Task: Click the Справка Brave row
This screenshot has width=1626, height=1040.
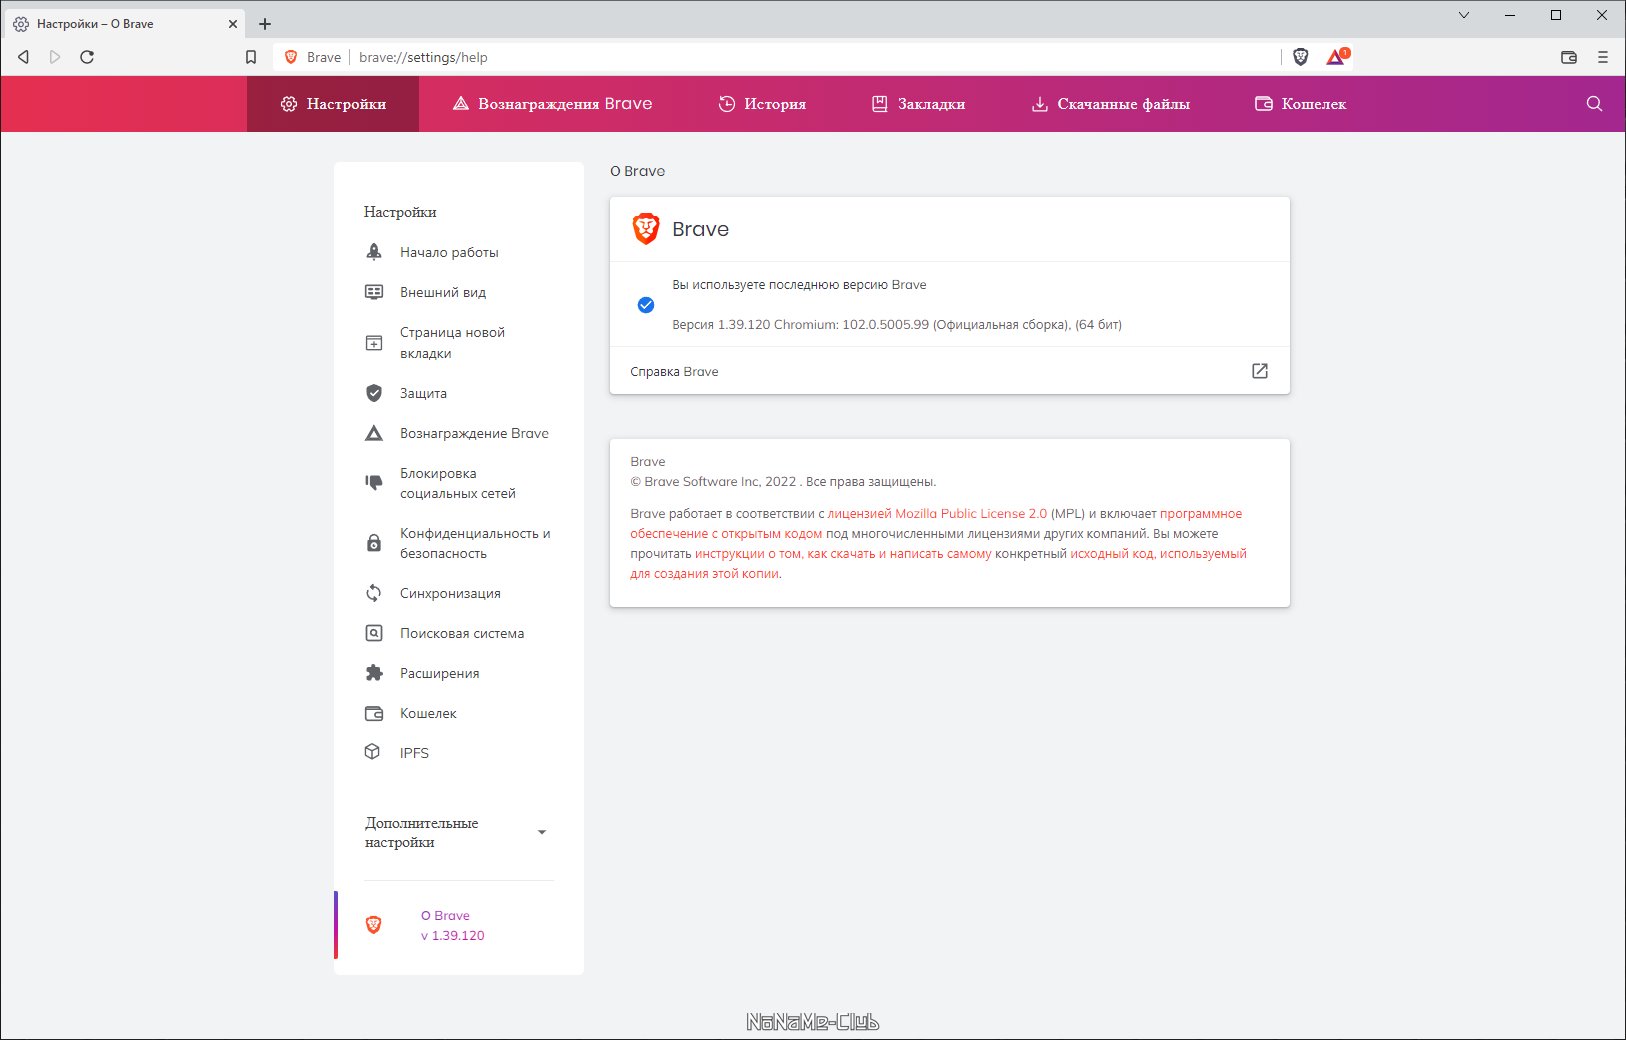Action: tap(674, 371)
